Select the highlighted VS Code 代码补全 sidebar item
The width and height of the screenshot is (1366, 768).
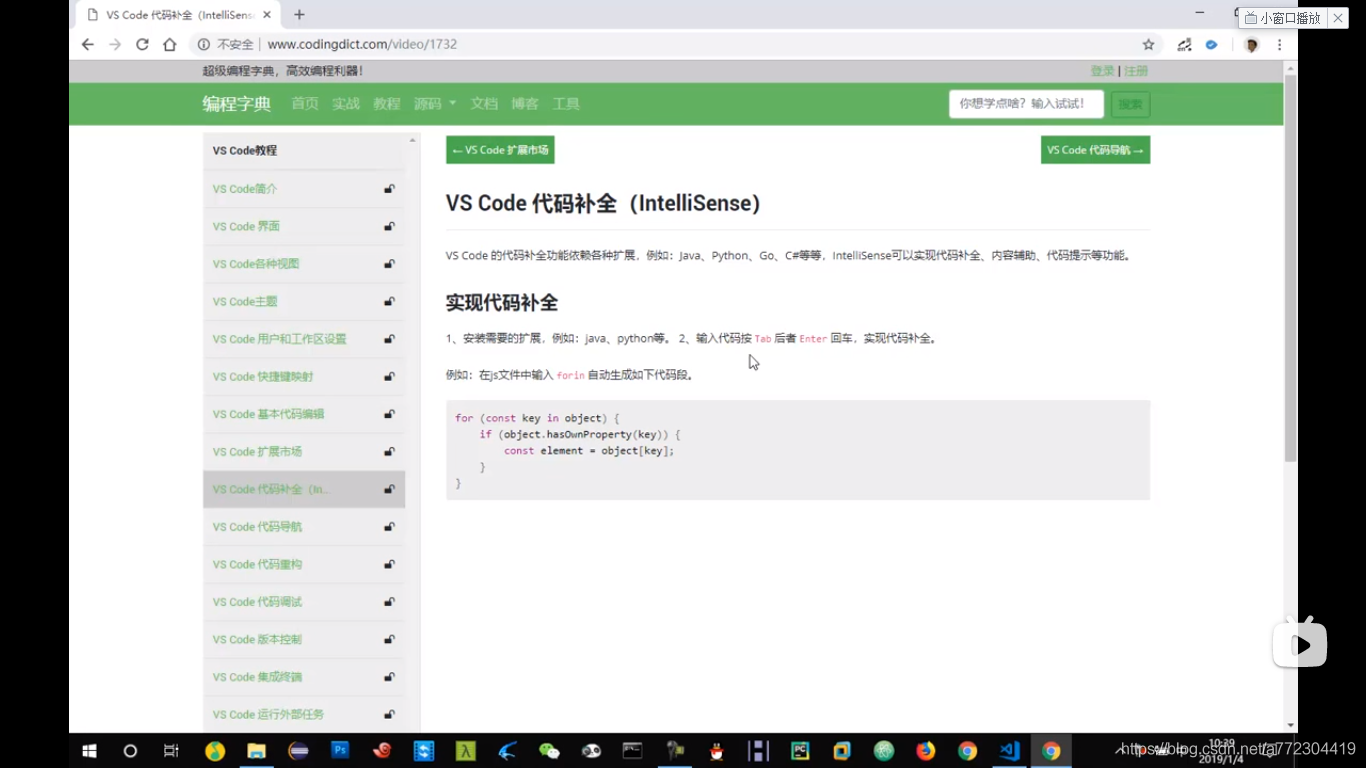(304, 489)
